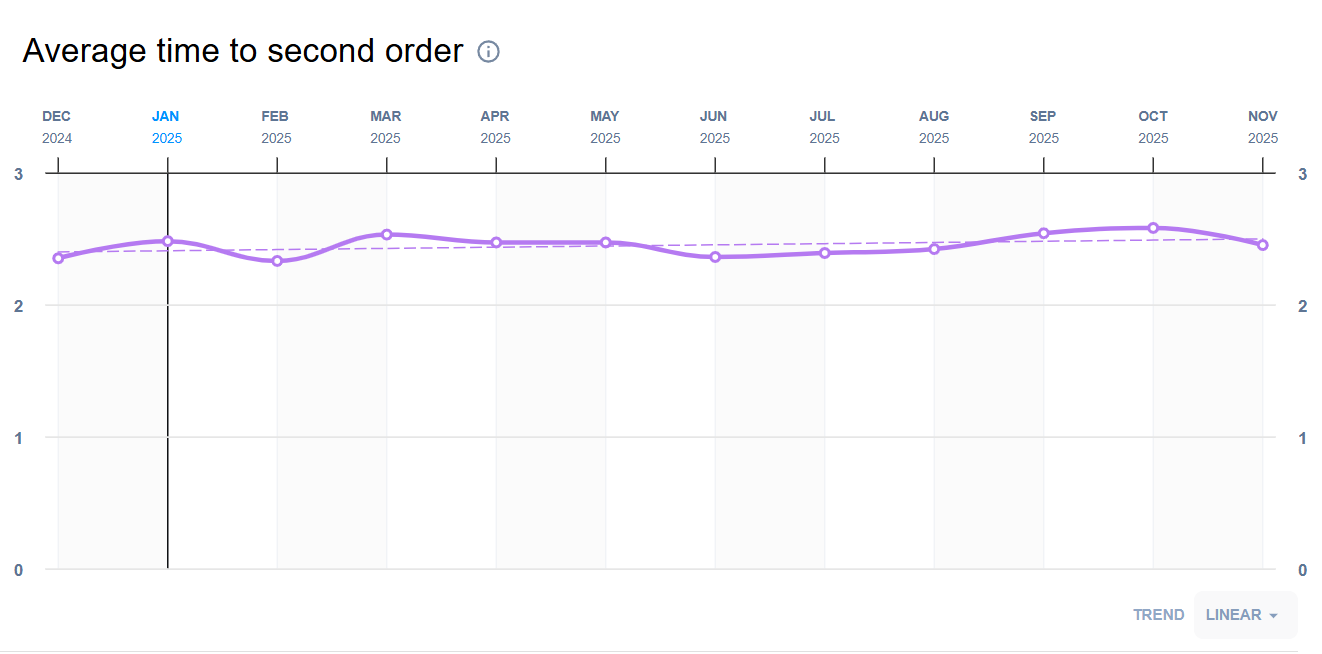Select the DEC 2024 month label
1322x654 pixels.
(57, 127)
